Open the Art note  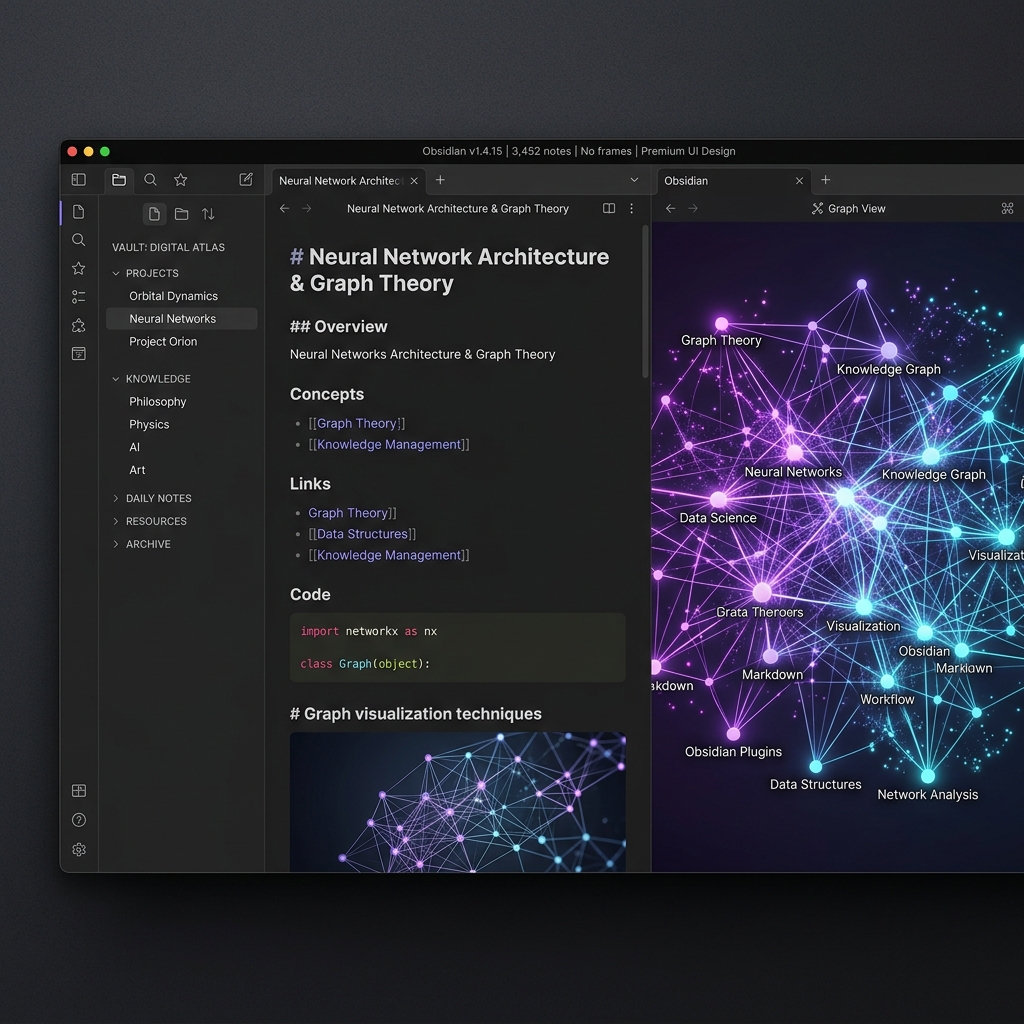click(137, 470)
